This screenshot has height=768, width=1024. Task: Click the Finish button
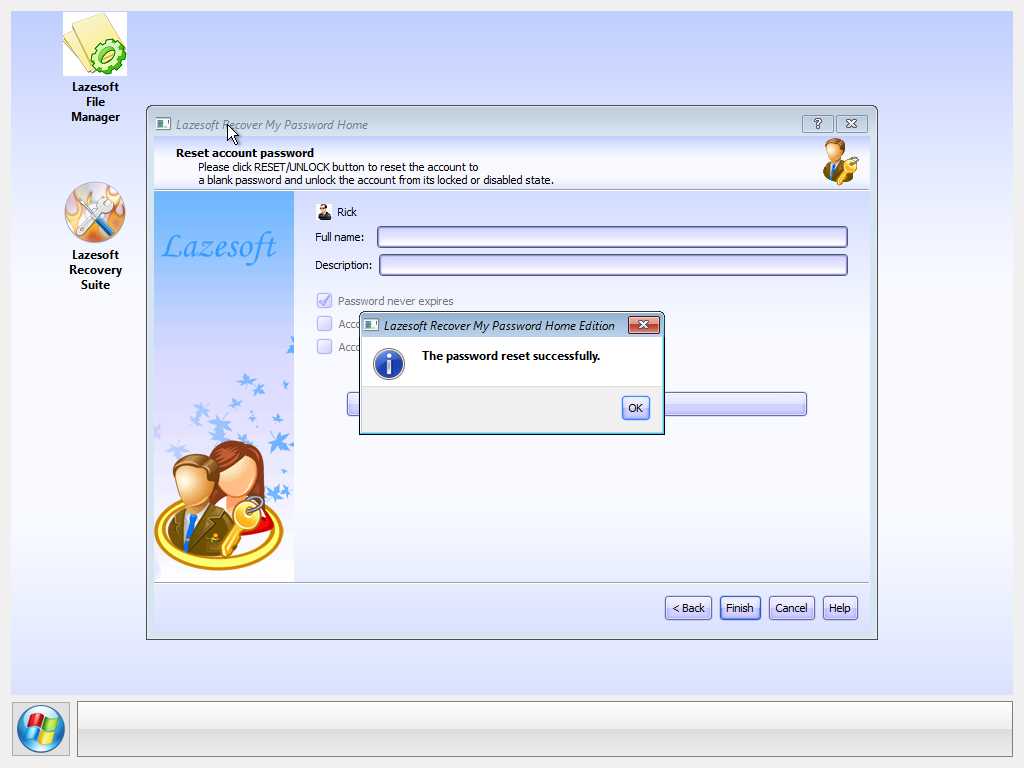tap(739, 608)
